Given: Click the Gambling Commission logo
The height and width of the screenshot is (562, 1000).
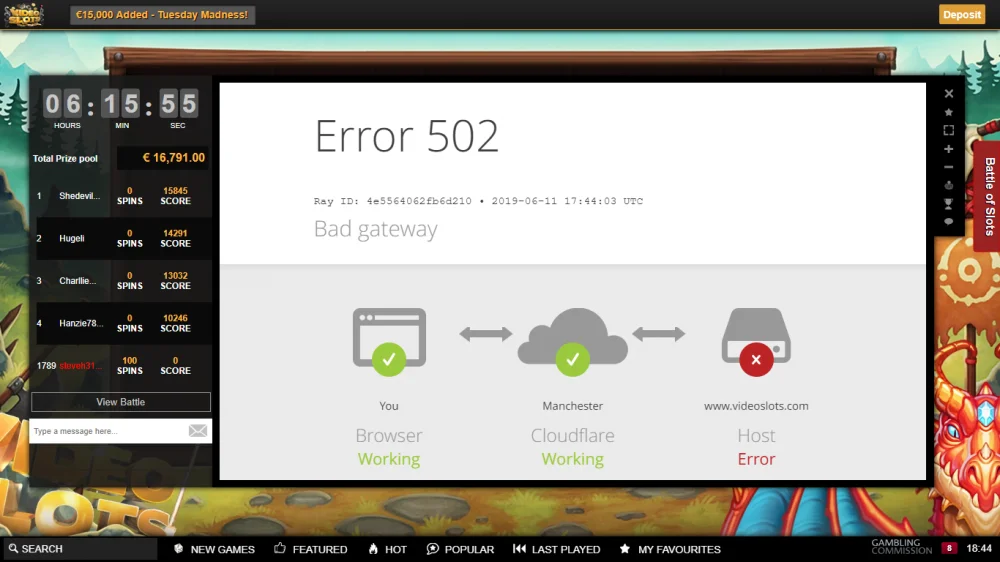Looking at the screenshot, I should click(x=901, y=547).
